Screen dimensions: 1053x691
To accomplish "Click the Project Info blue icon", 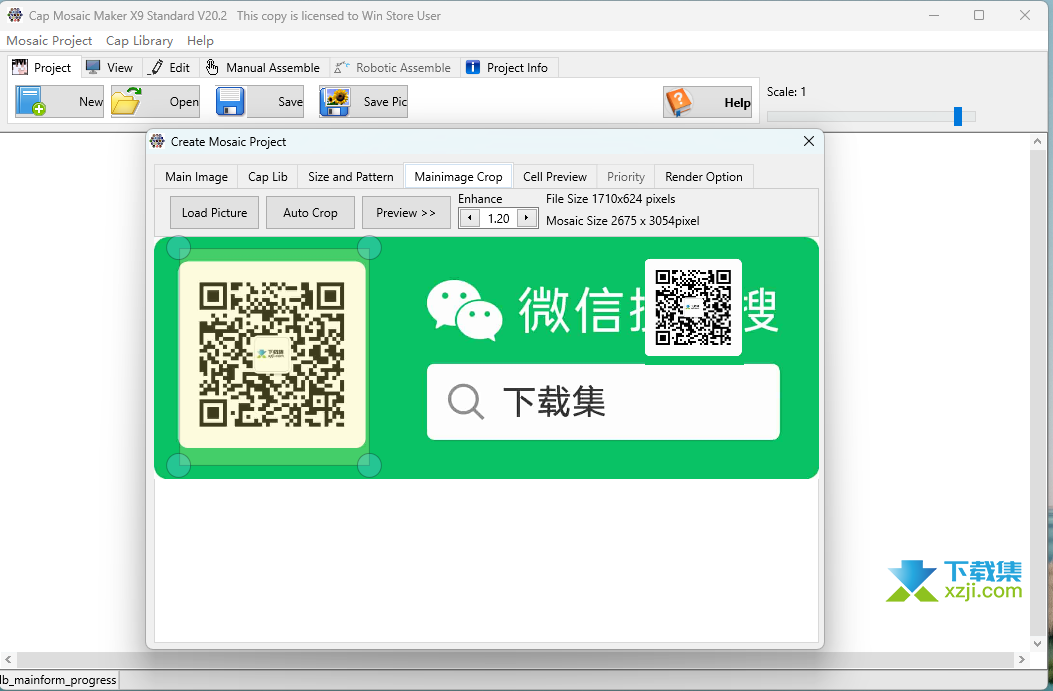I will (473, 67).
